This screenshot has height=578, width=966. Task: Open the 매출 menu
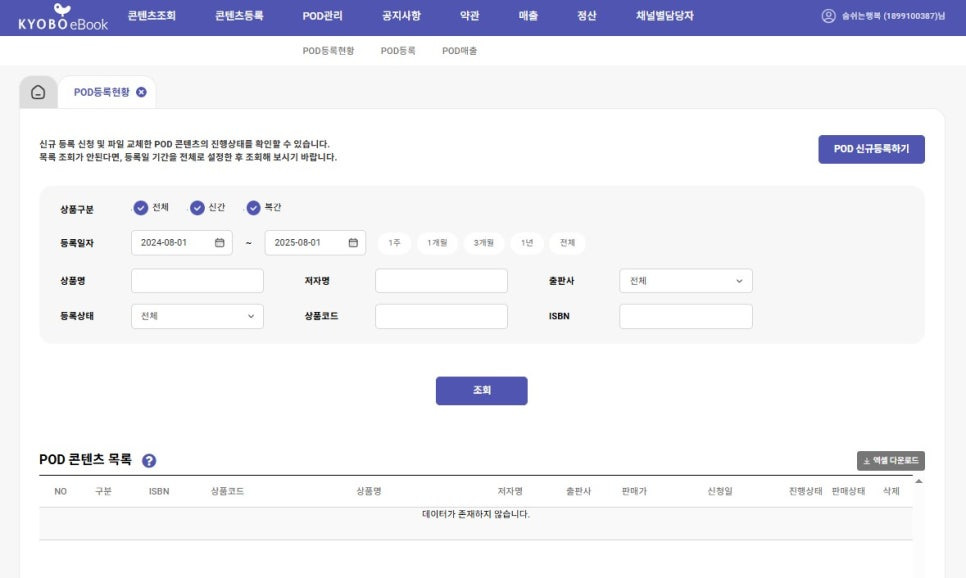[x=528, y=16]
